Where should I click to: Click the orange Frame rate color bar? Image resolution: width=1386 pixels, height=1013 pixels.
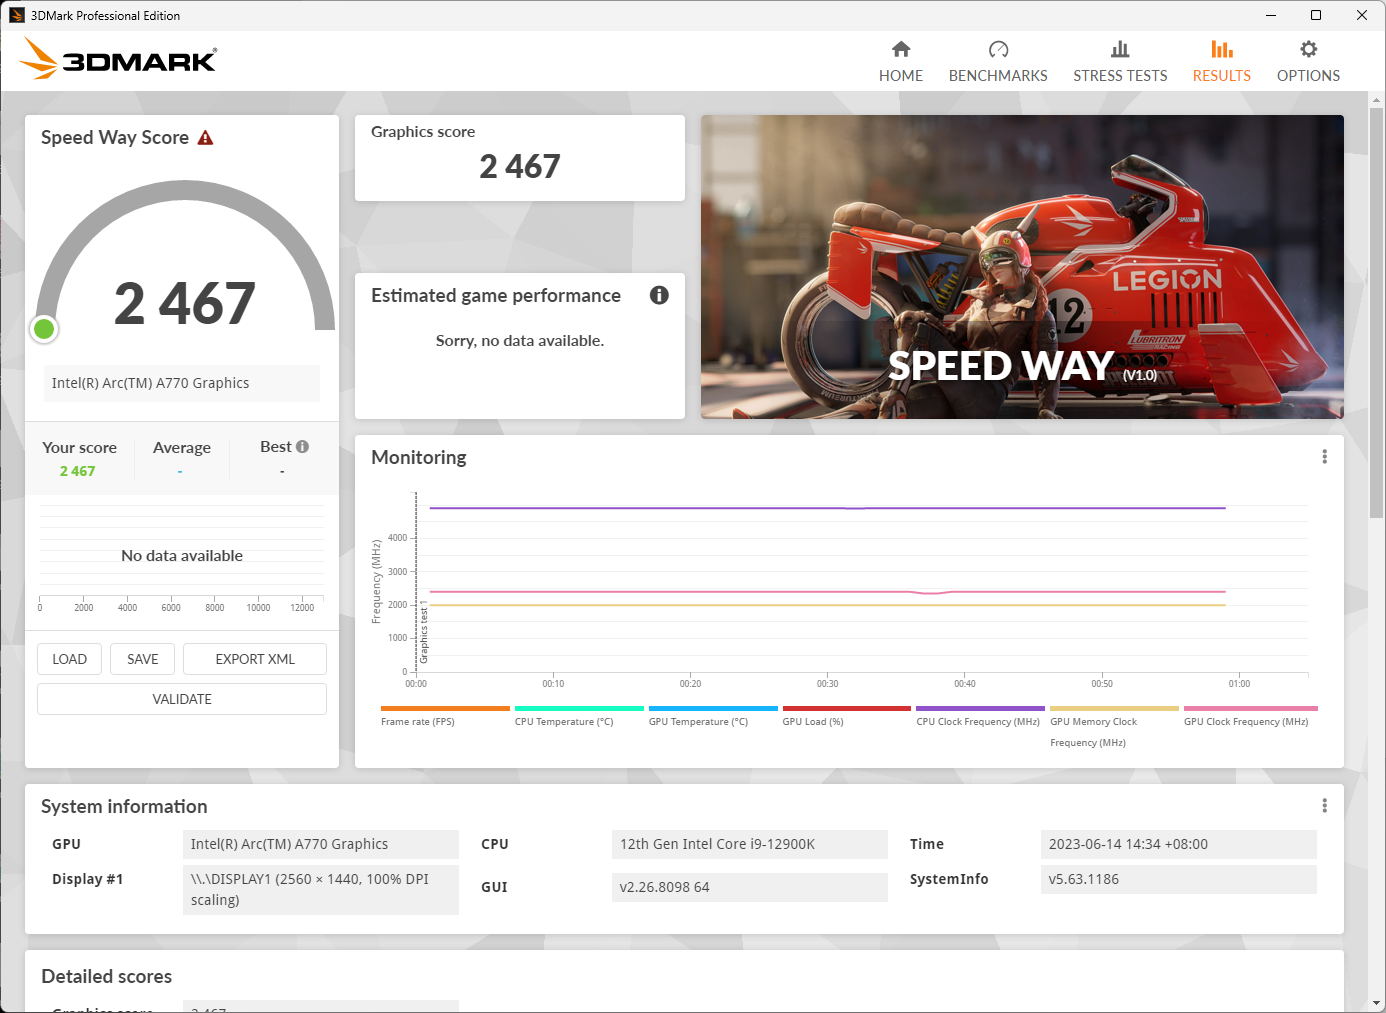[x=445, y=708]
